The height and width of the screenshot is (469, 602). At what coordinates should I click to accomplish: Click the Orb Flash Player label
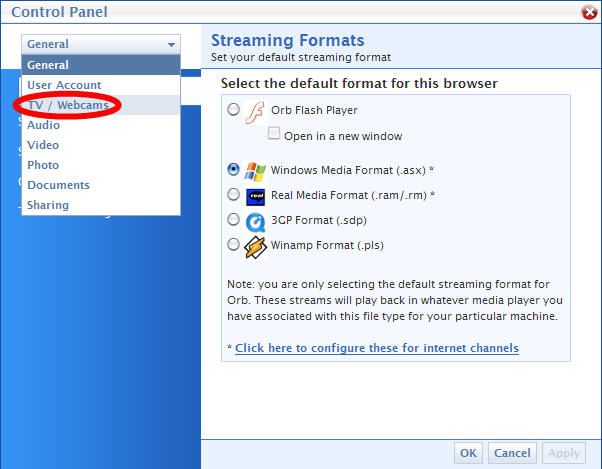[314, 110]
